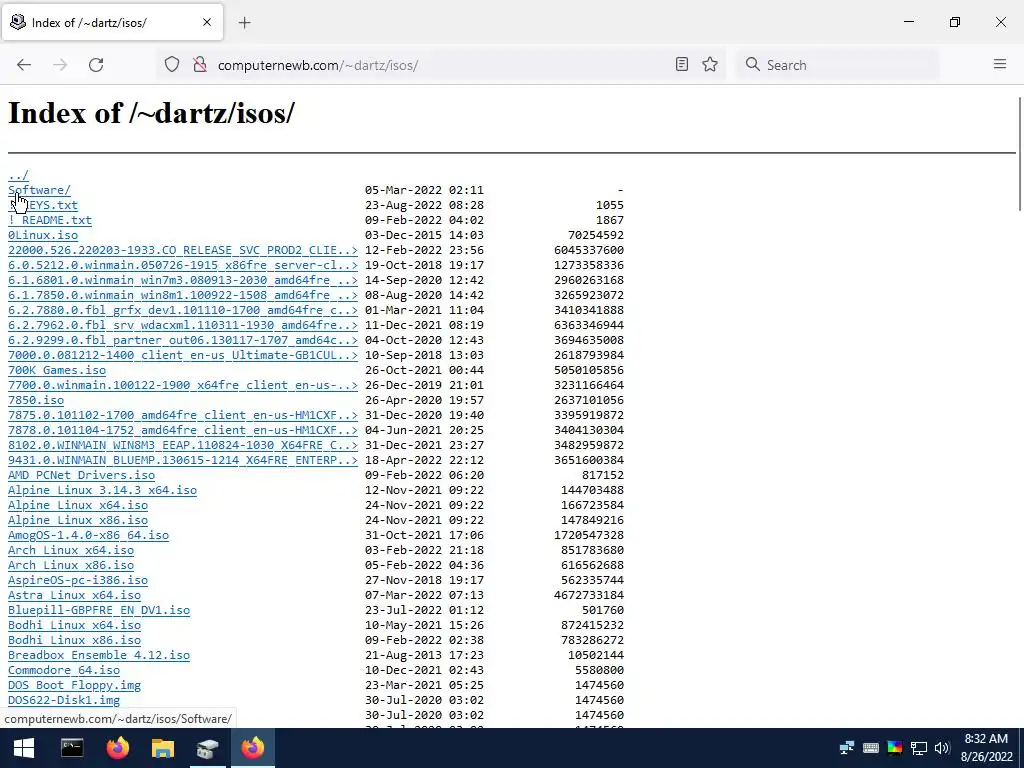Open 6.0.5212.0.winmain server link

point(183,265)
